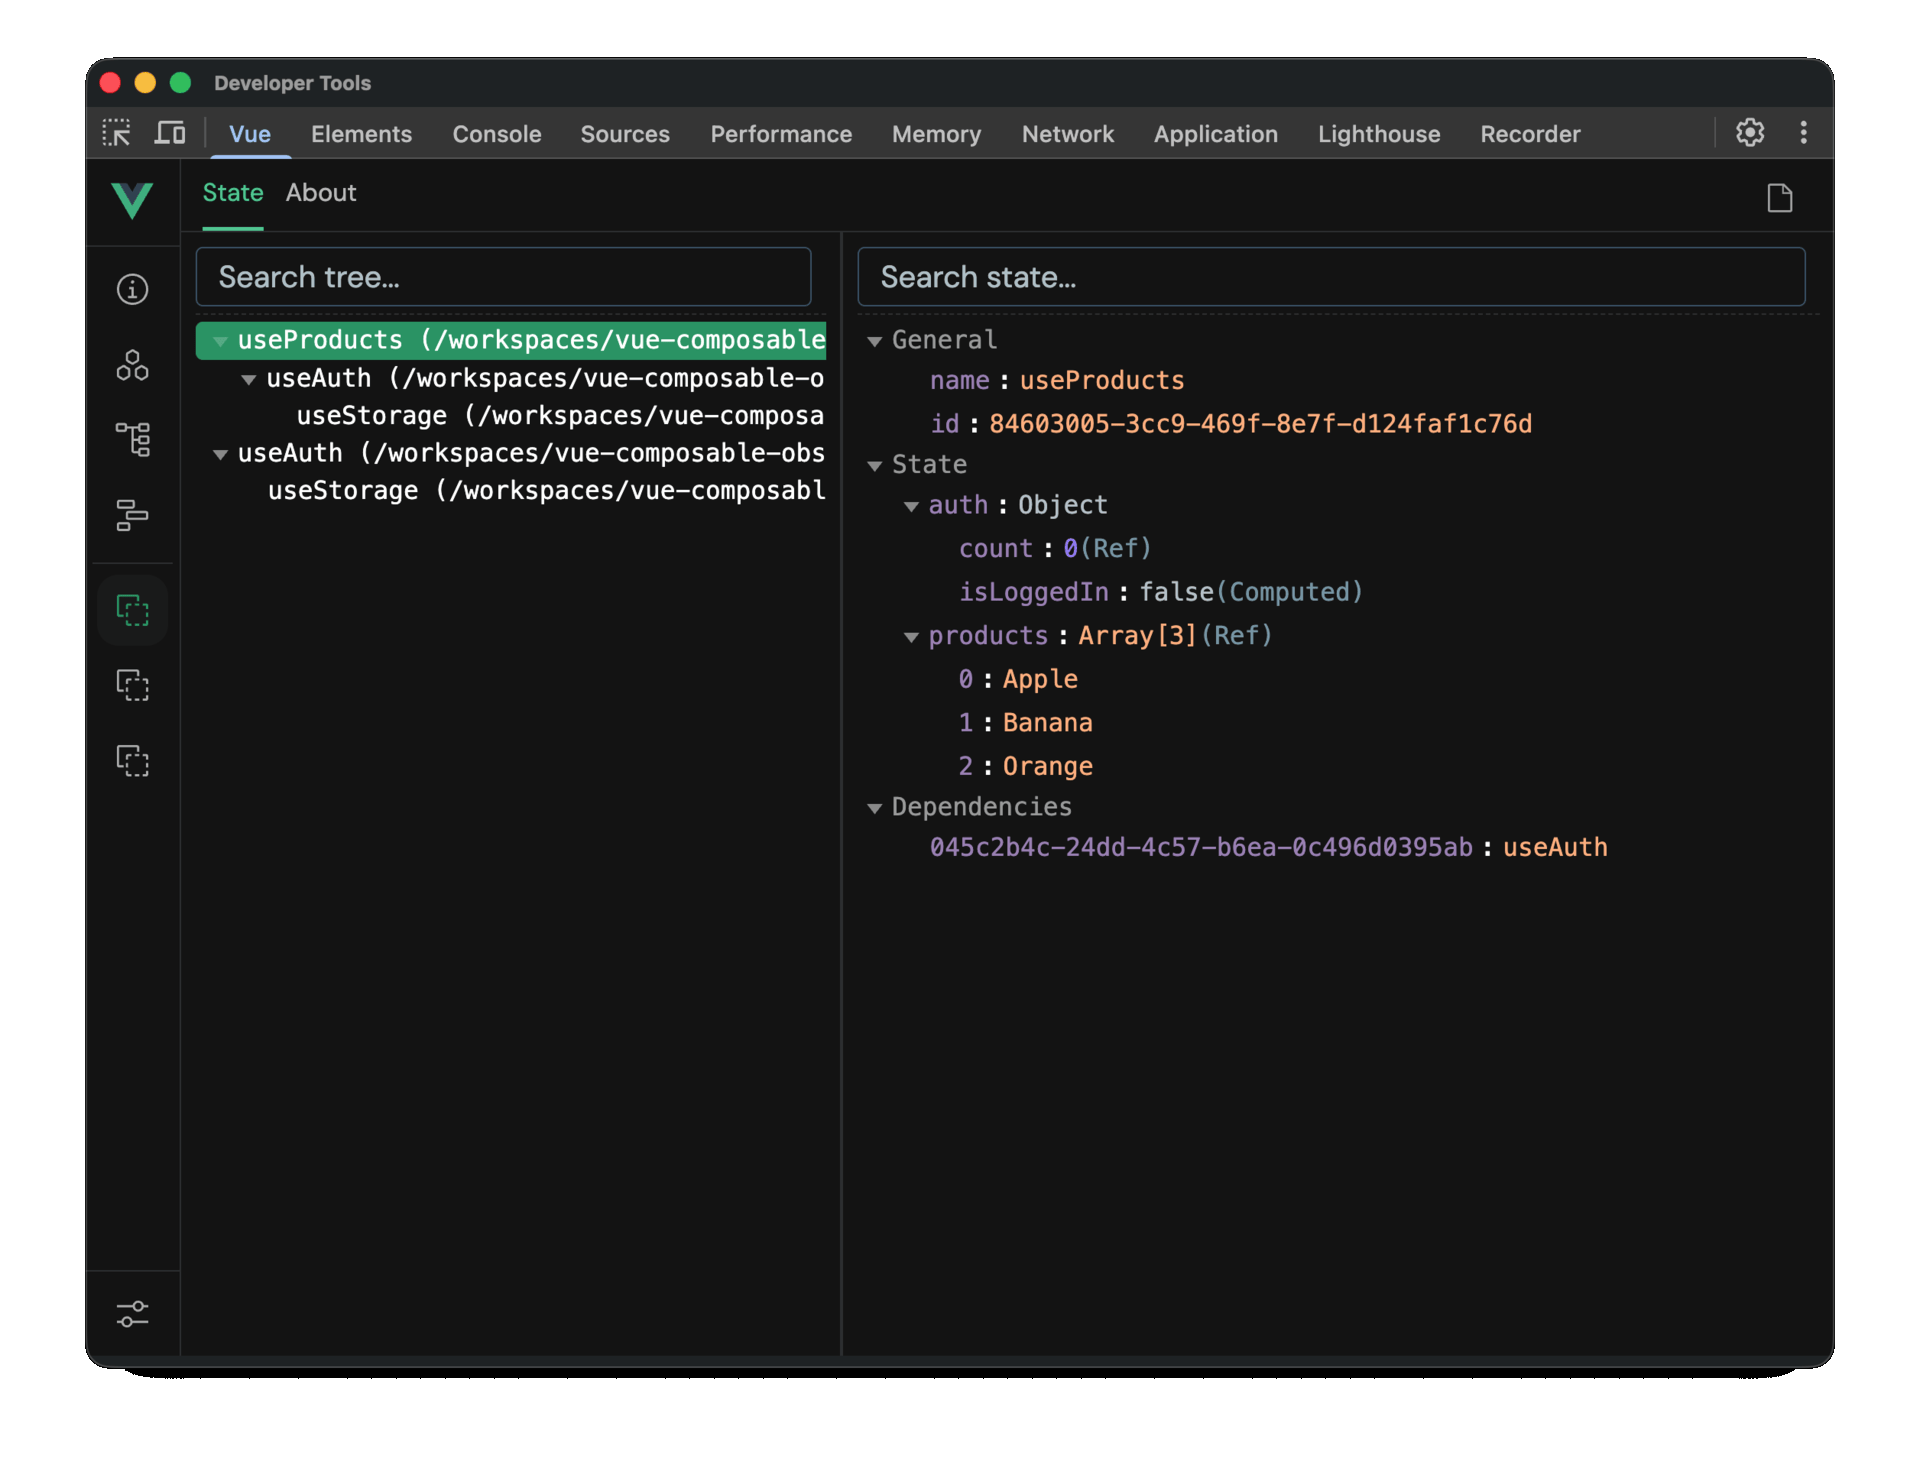Open the DevTools more options menu

point(1804,133)
